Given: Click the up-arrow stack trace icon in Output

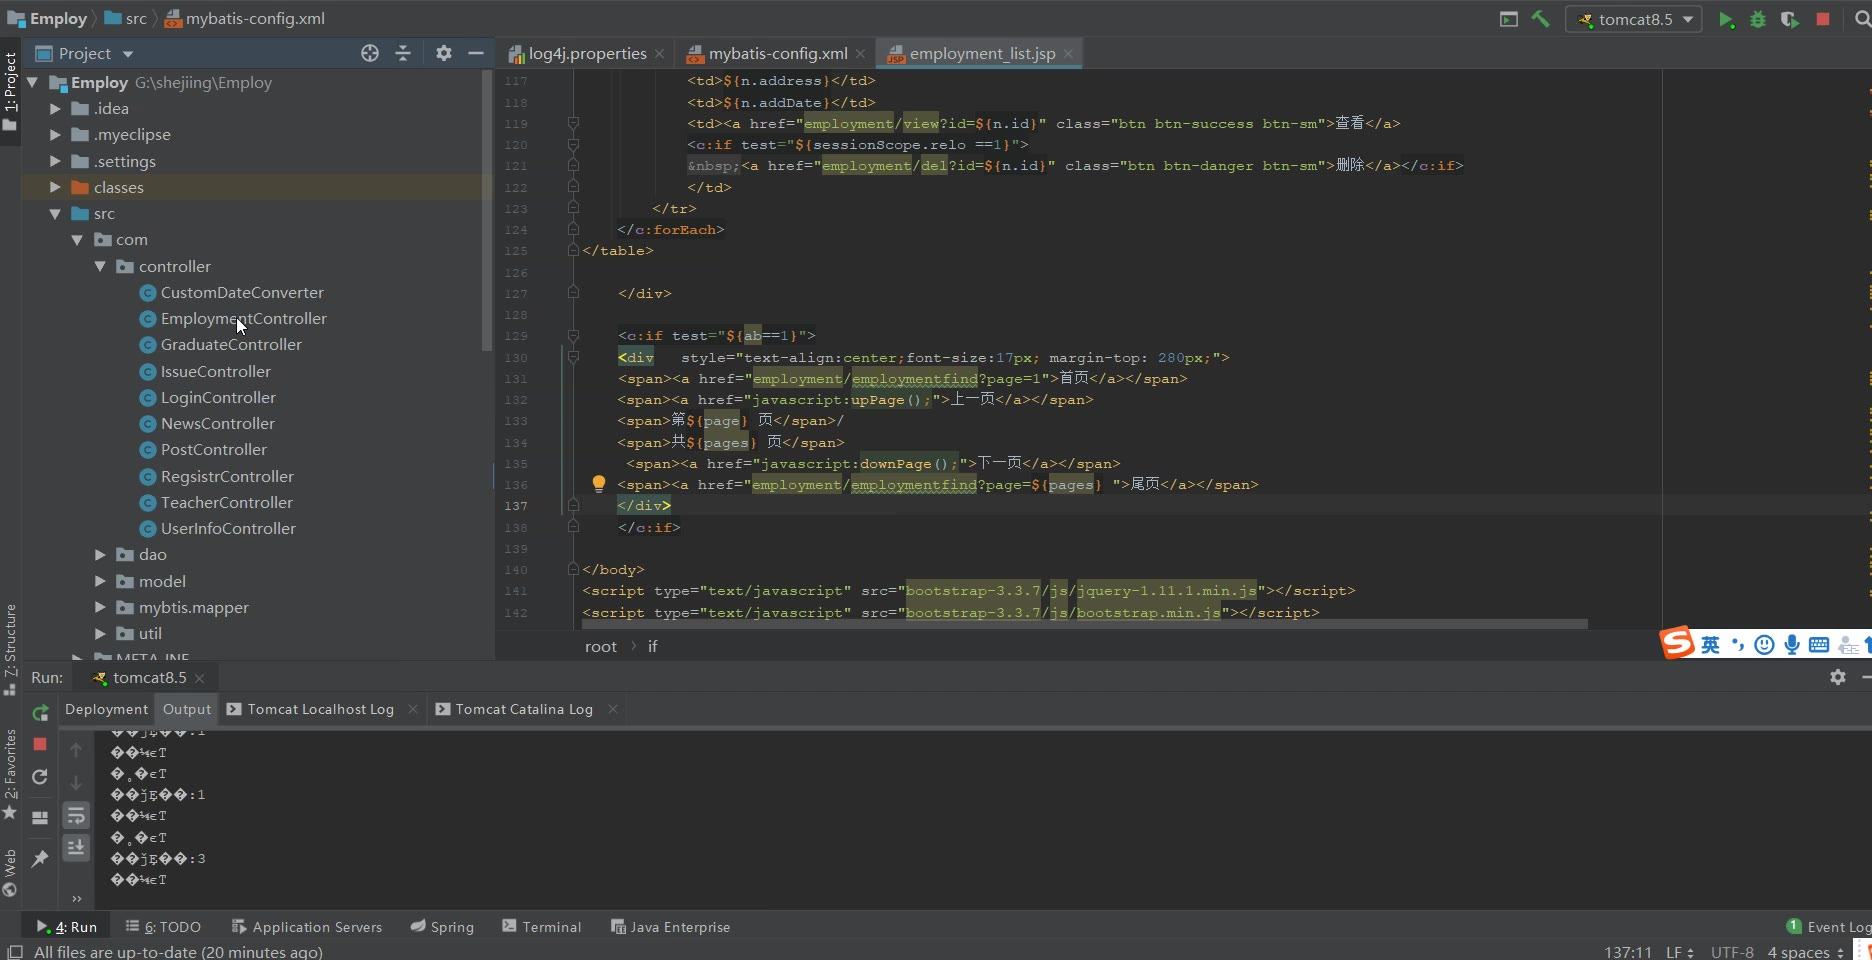Looking at the screenshot, I should pos(76,750).
